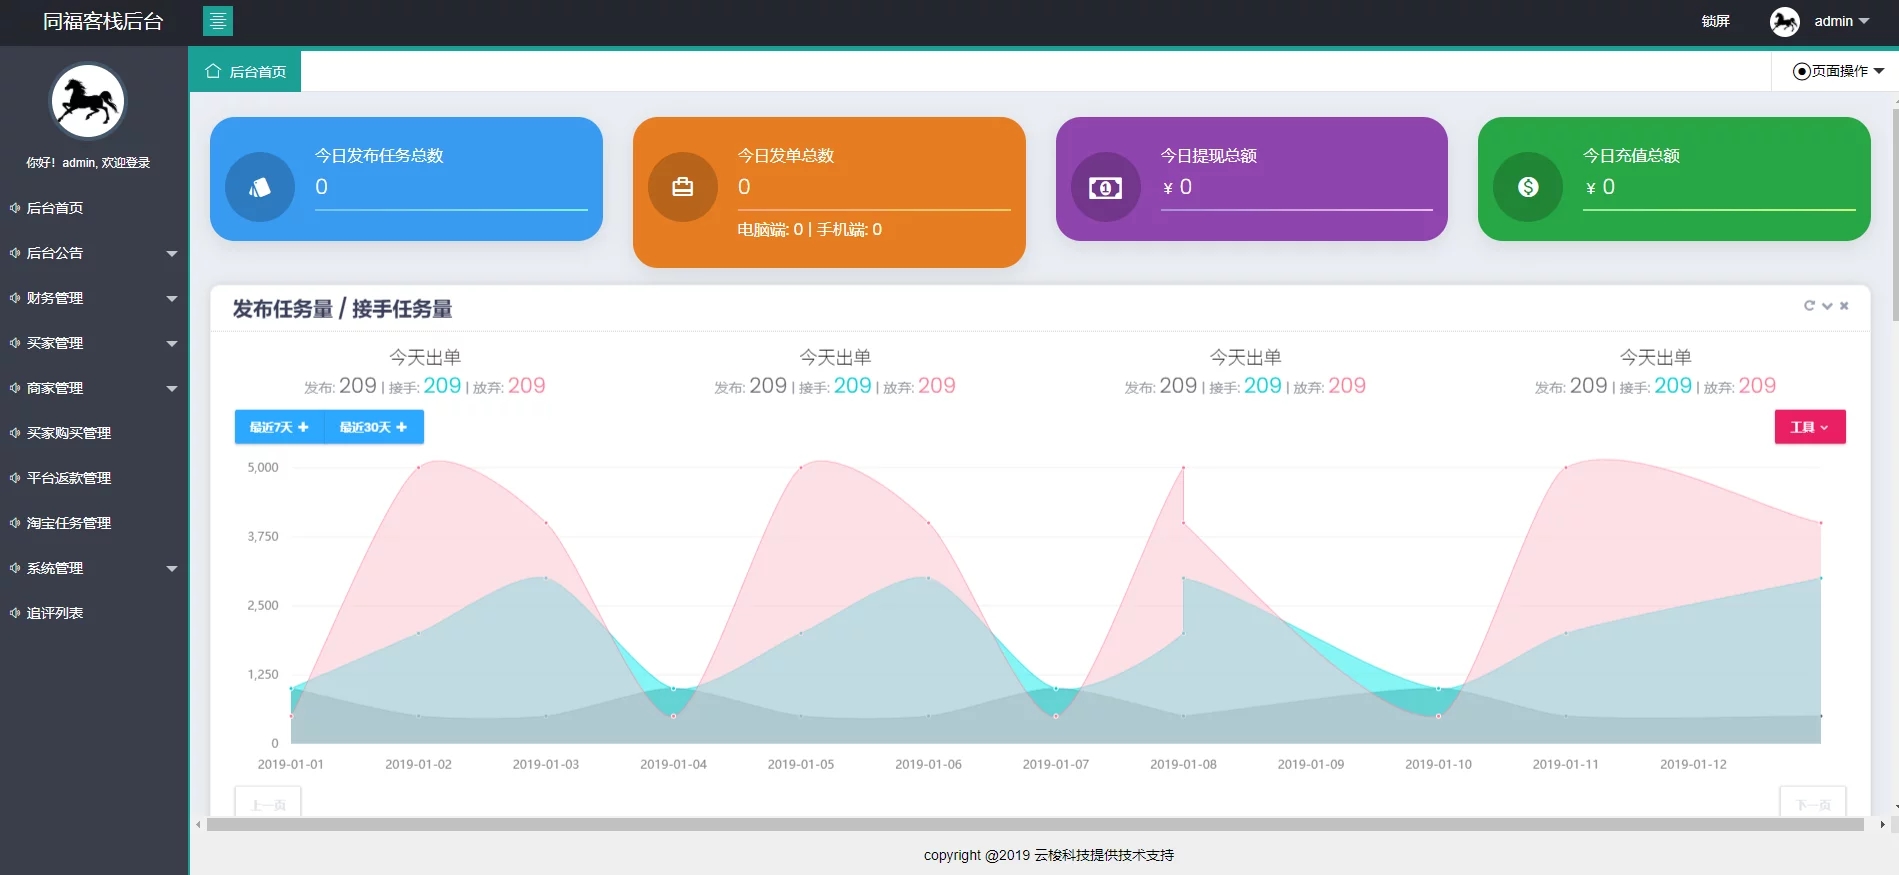1899x875 pixels.
Task: Click the blue card's task icon
Action: [x=260, y=187]
